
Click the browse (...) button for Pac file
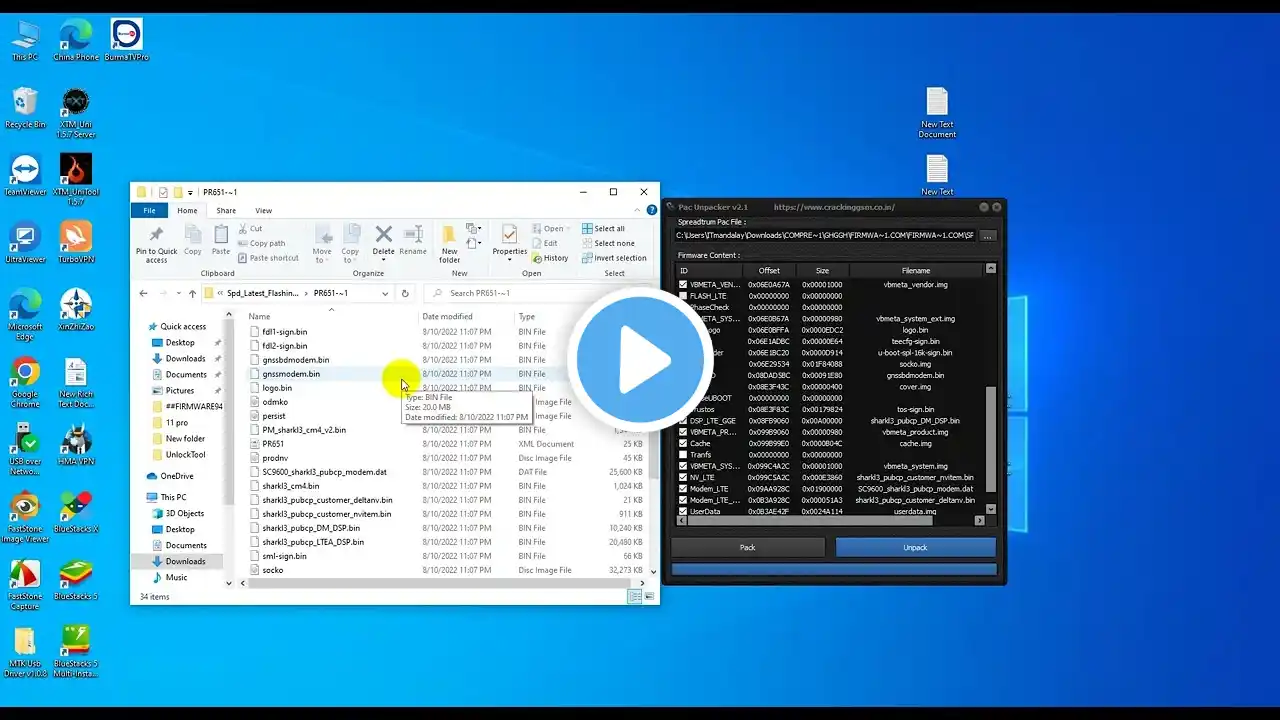pyautogui.click(x=988, y=236)
